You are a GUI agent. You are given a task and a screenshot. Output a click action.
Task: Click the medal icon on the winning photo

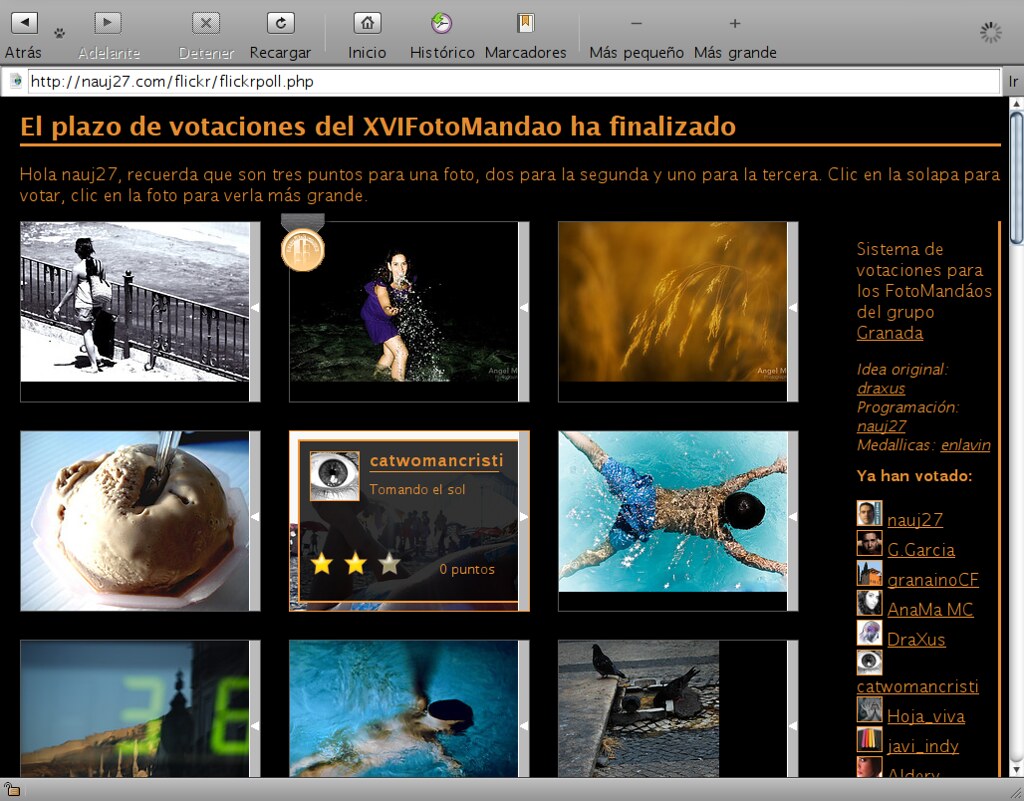(303, 249)
